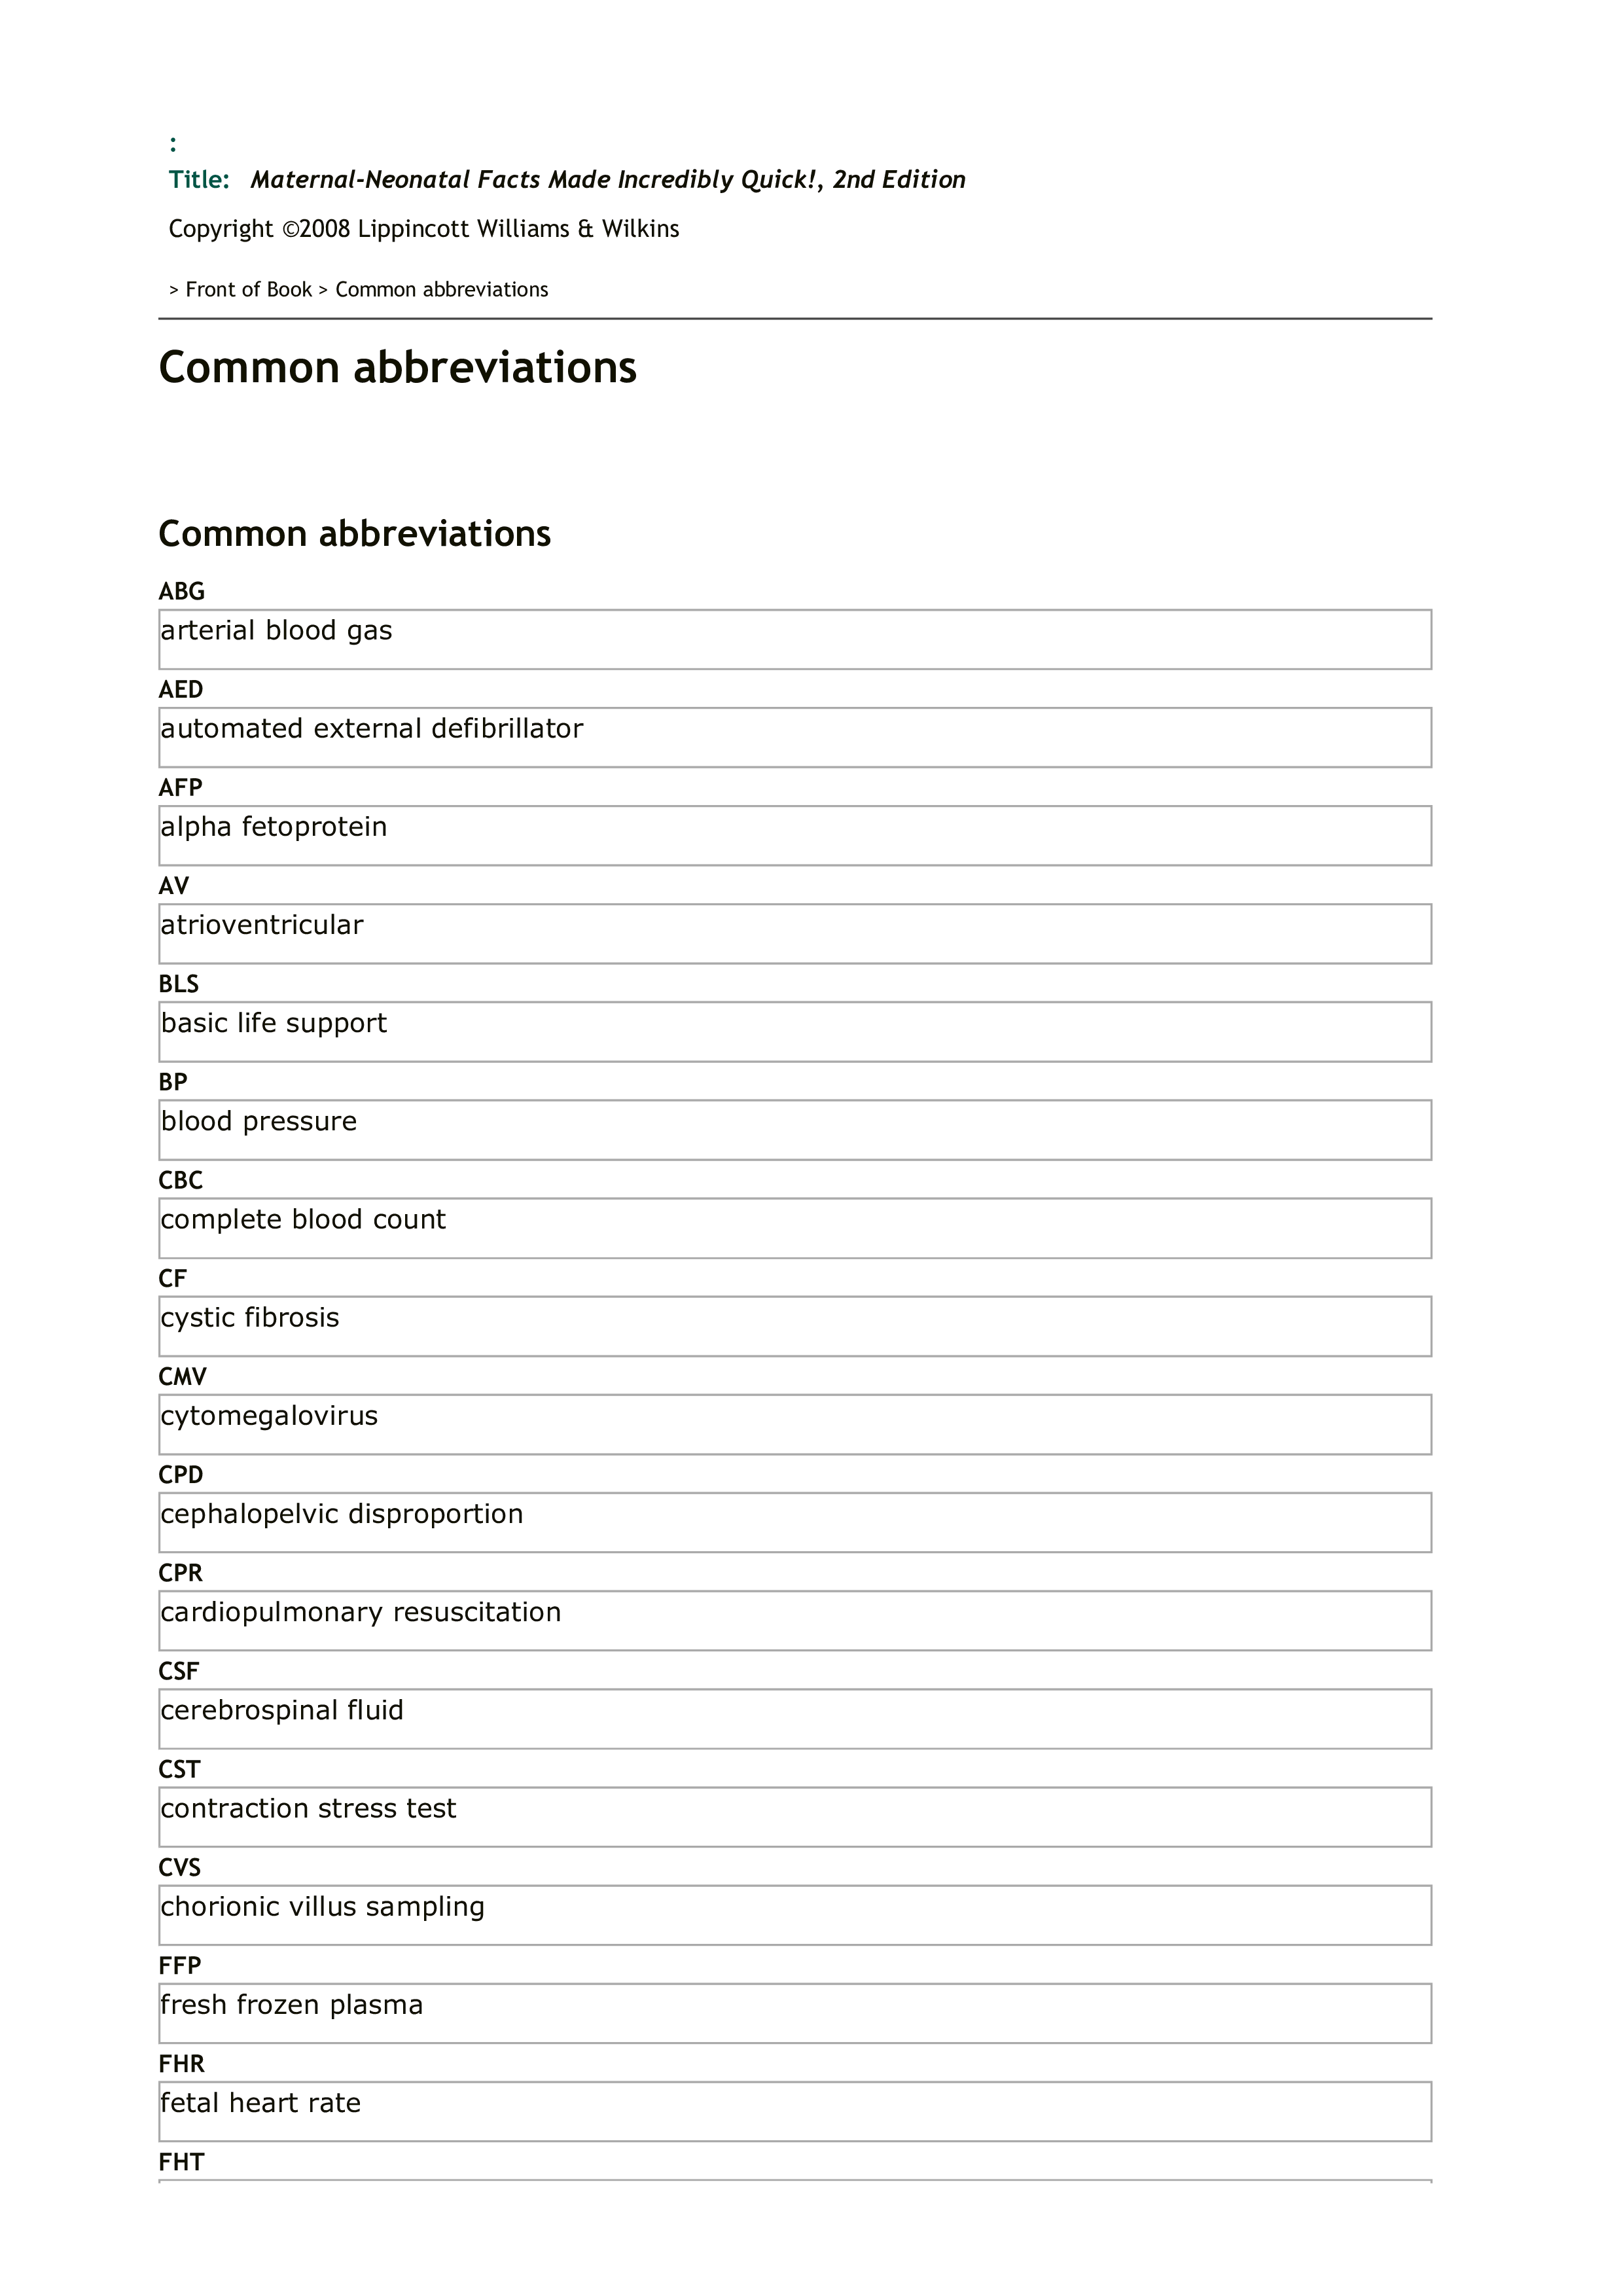Click the complete blood count box
The width and height of the screenshot is (1623, 2296).
[794, 1227]
